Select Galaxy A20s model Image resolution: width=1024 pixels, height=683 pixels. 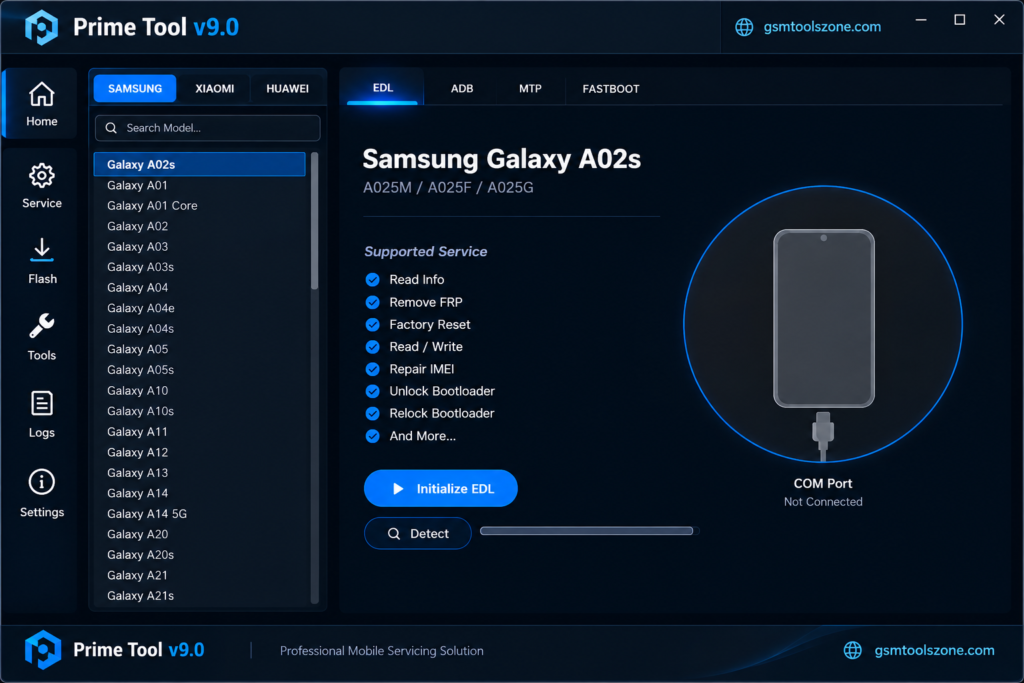pyautogui.click(x=199, y=555)
